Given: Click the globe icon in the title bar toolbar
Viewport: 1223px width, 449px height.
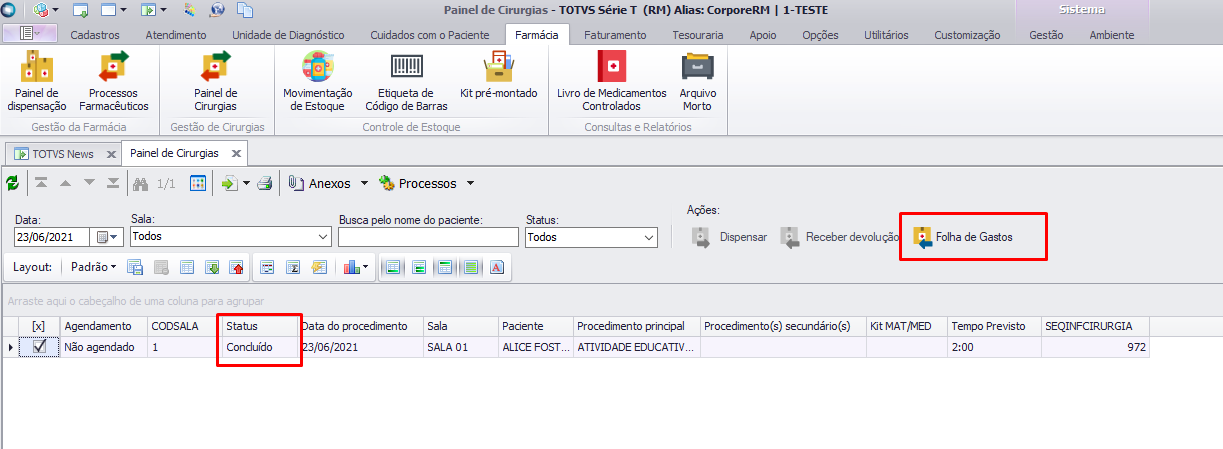Looking at the screenshot, I should pos(218,10).
